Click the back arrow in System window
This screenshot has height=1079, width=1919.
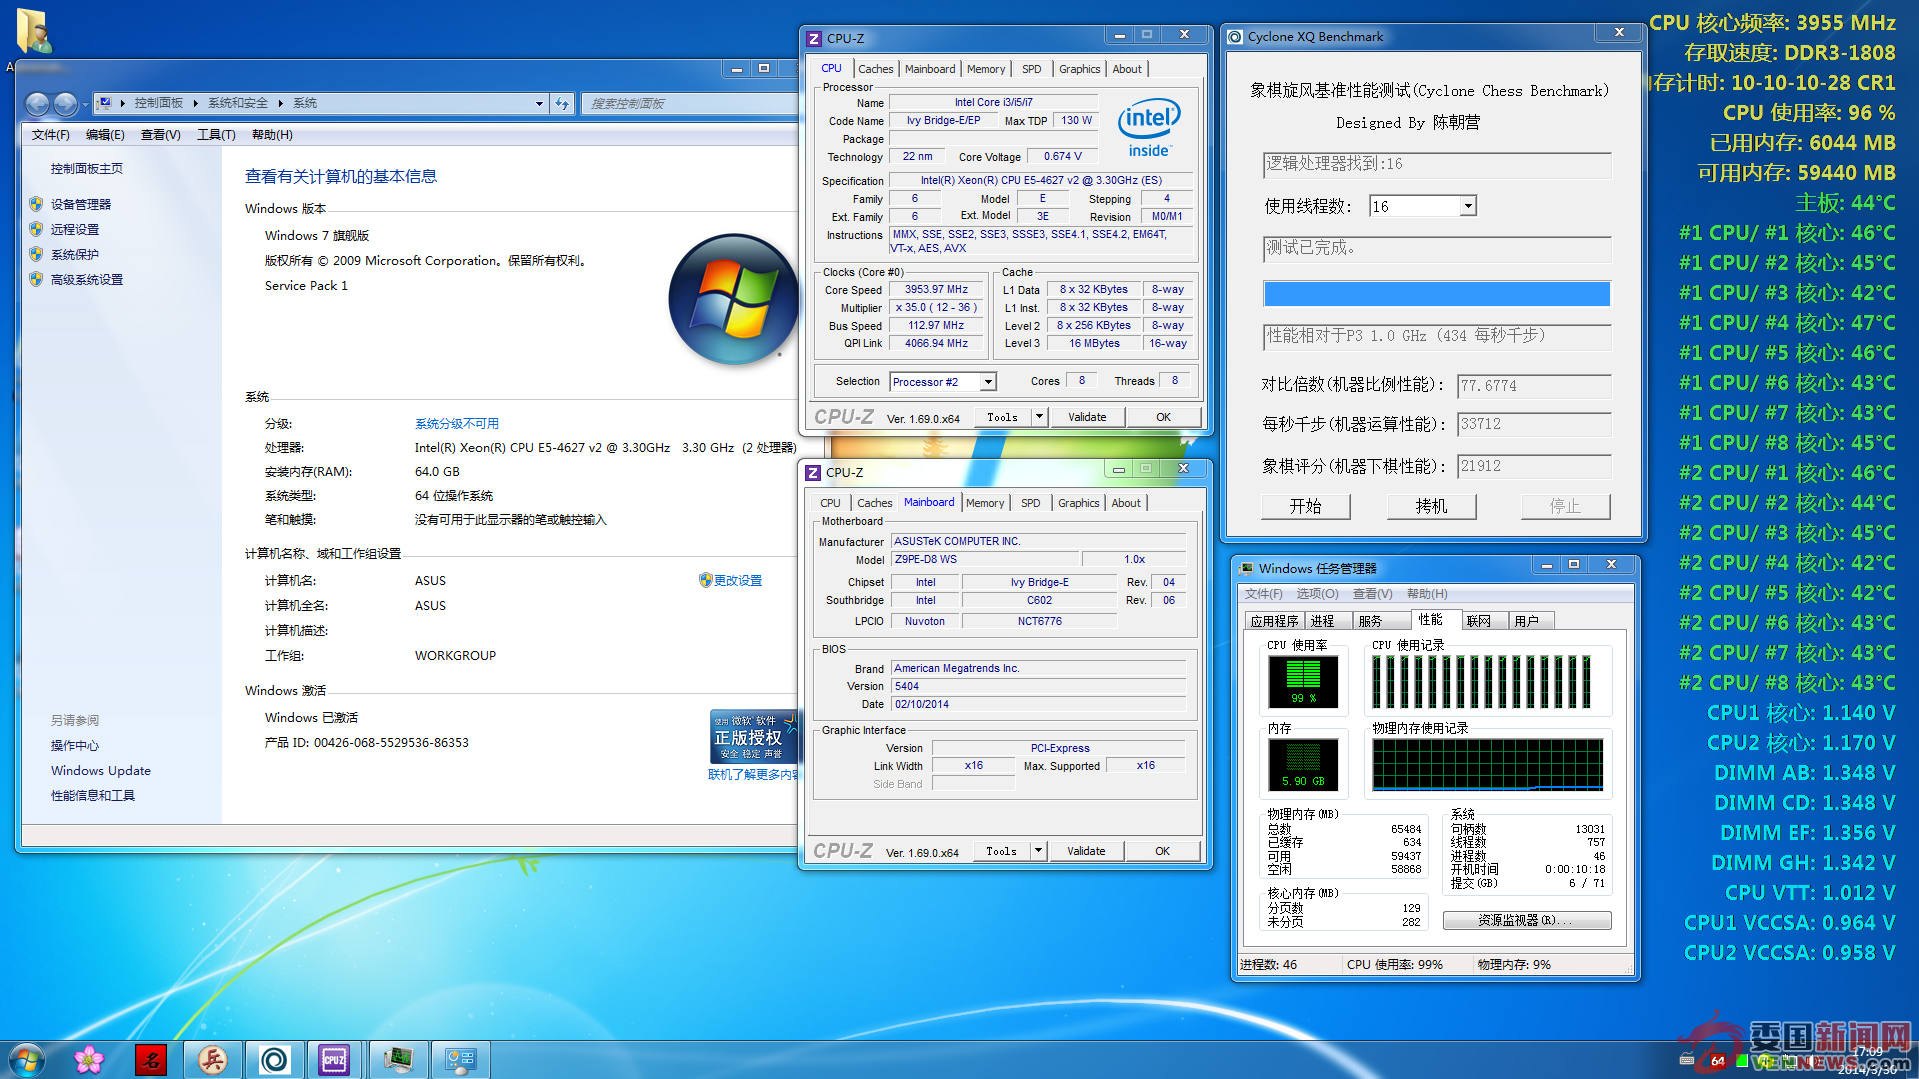[x=38, y=103]
